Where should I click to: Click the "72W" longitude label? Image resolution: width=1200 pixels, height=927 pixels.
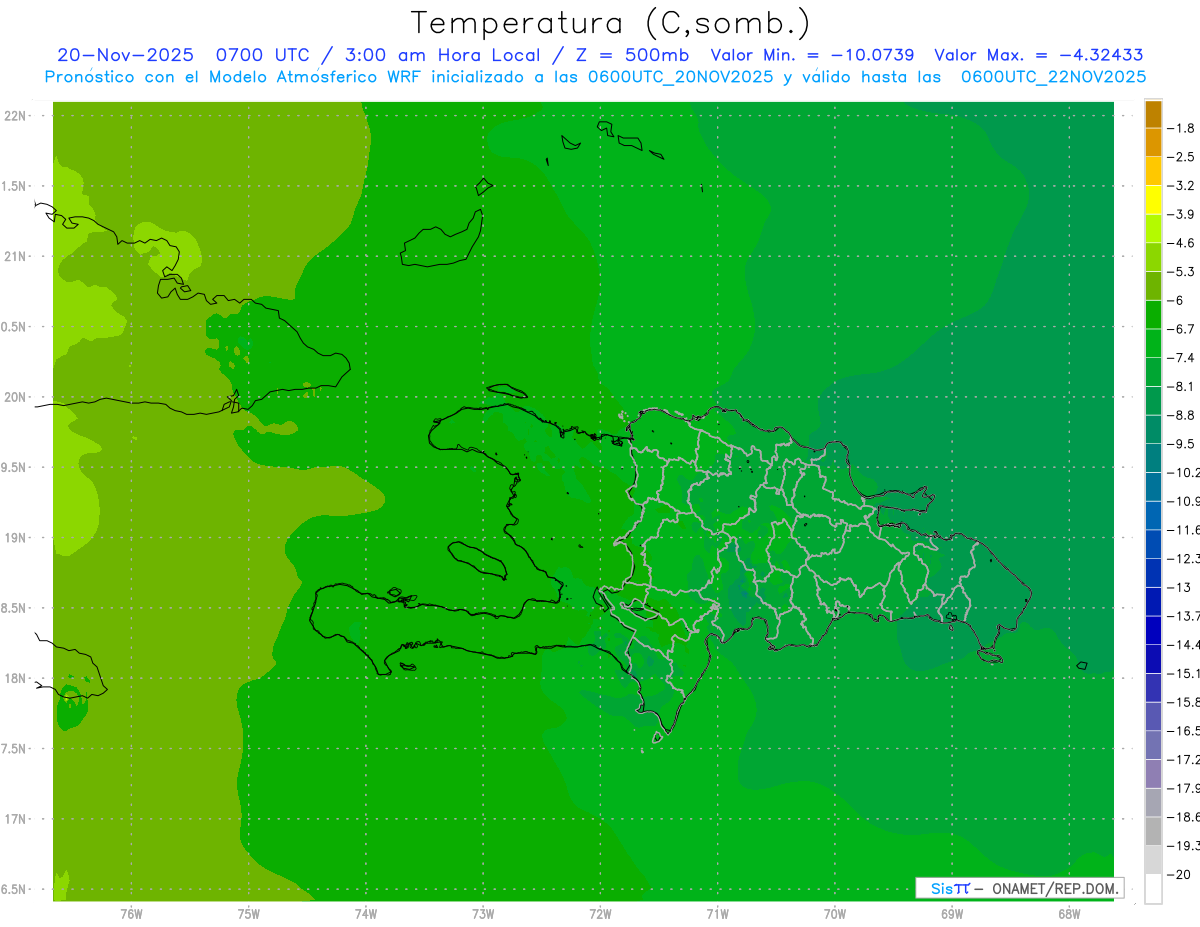(x=600, y=914)
